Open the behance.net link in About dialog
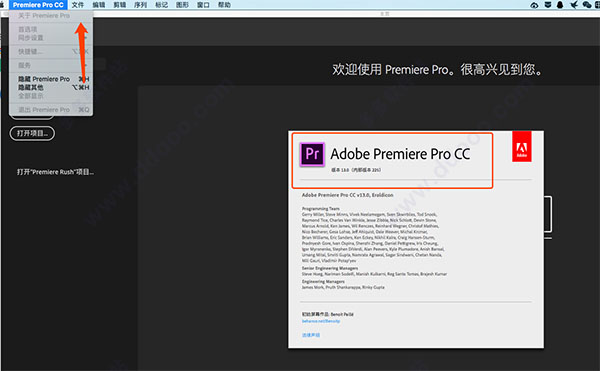Image resolution: width=600 pixels, height=371 pixels. click(x=321, y=321)
